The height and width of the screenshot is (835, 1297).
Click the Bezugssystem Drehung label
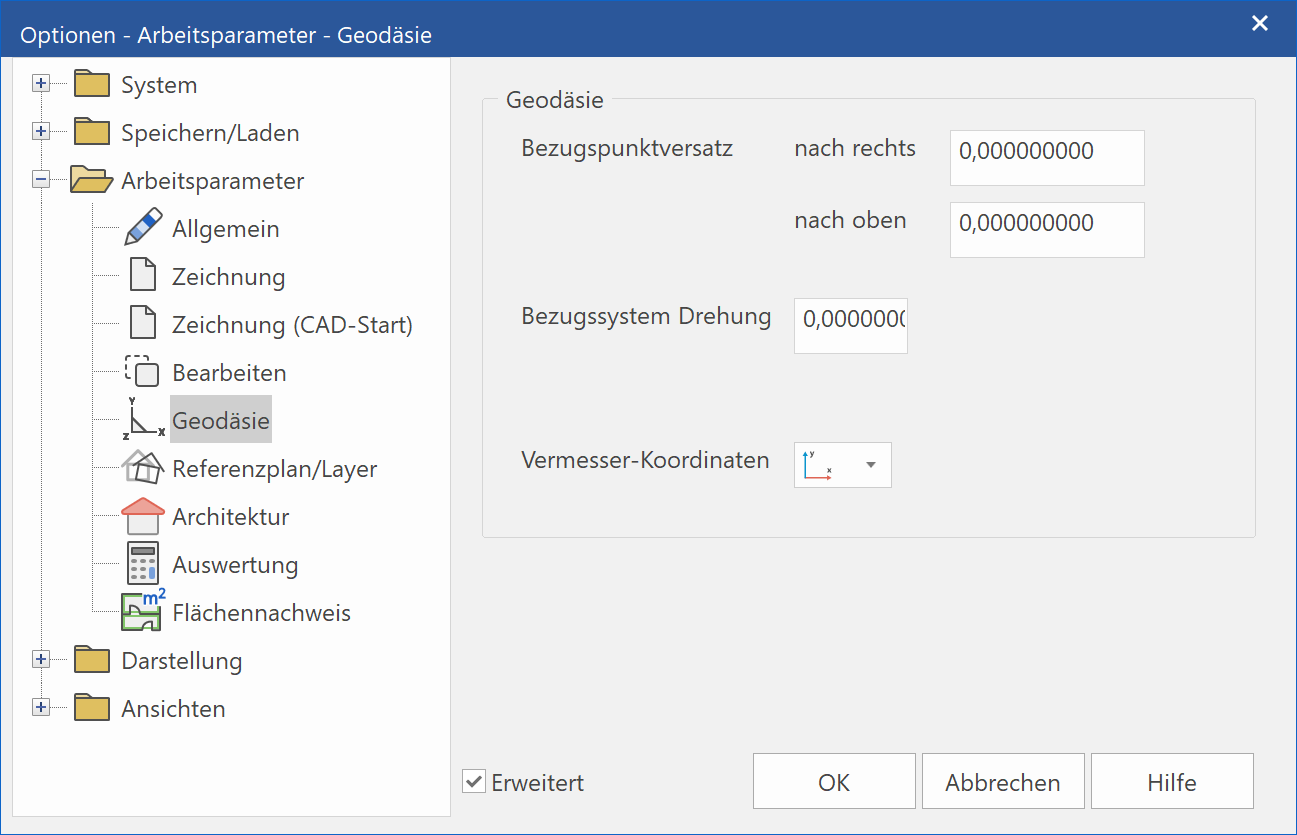[x=646, y=317]
